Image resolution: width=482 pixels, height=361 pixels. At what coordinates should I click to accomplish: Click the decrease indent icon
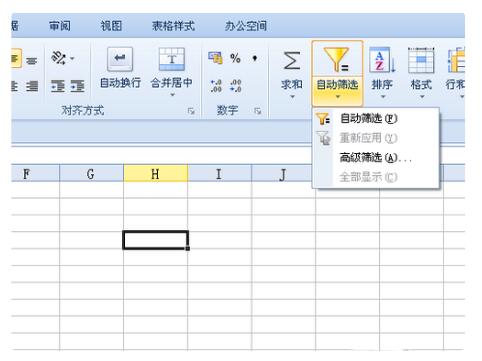point(58,86)
